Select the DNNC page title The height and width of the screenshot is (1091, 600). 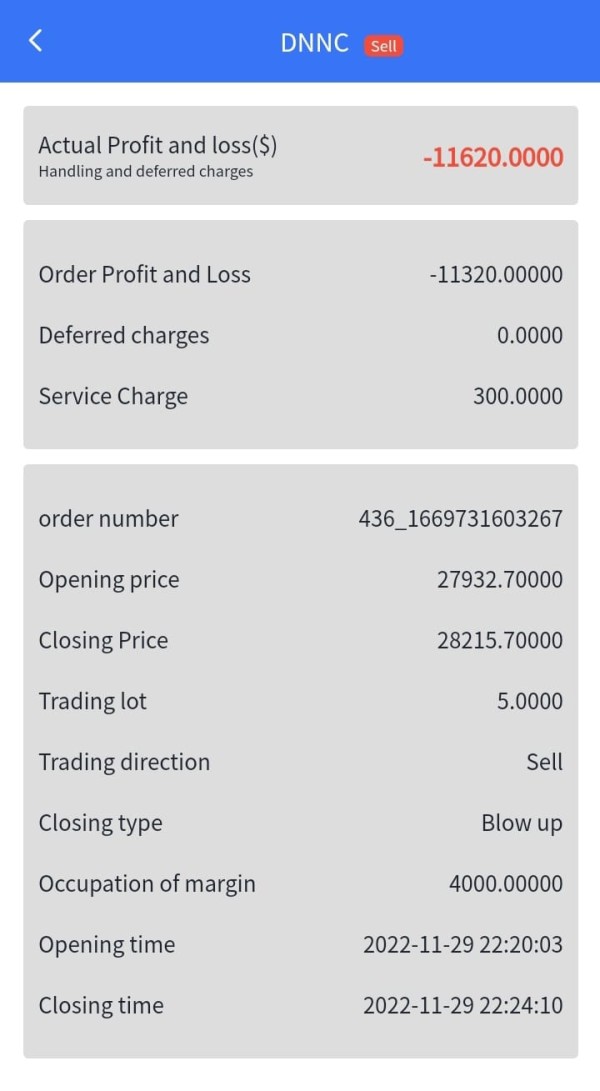[x=314, y=43]
